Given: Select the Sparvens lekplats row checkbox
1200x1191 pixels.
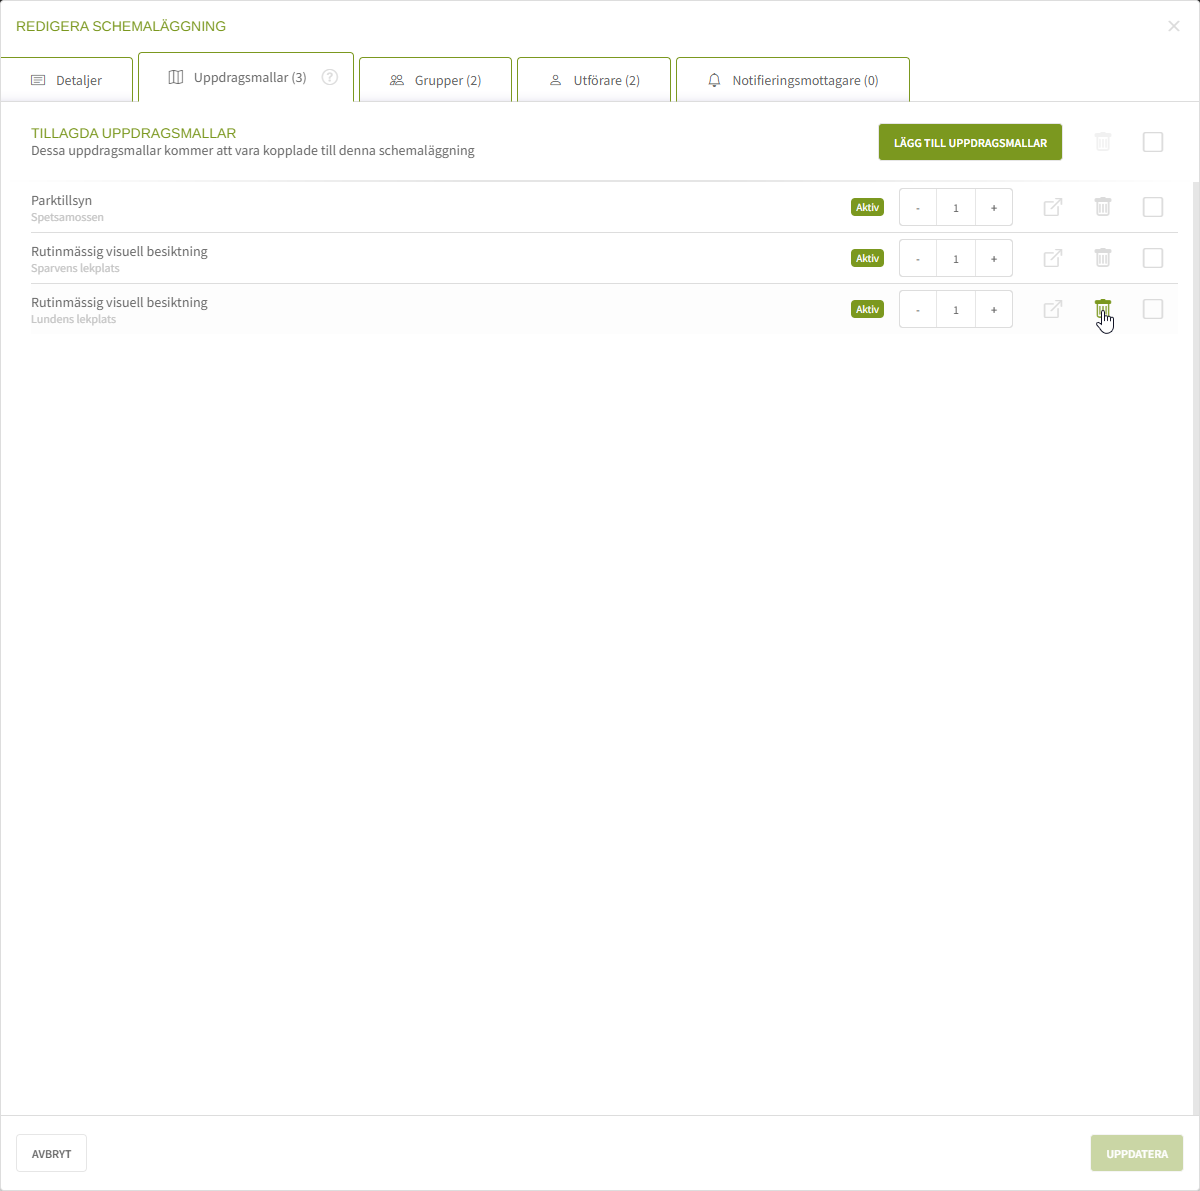Looking at the screenshot, I should 1153,258.
